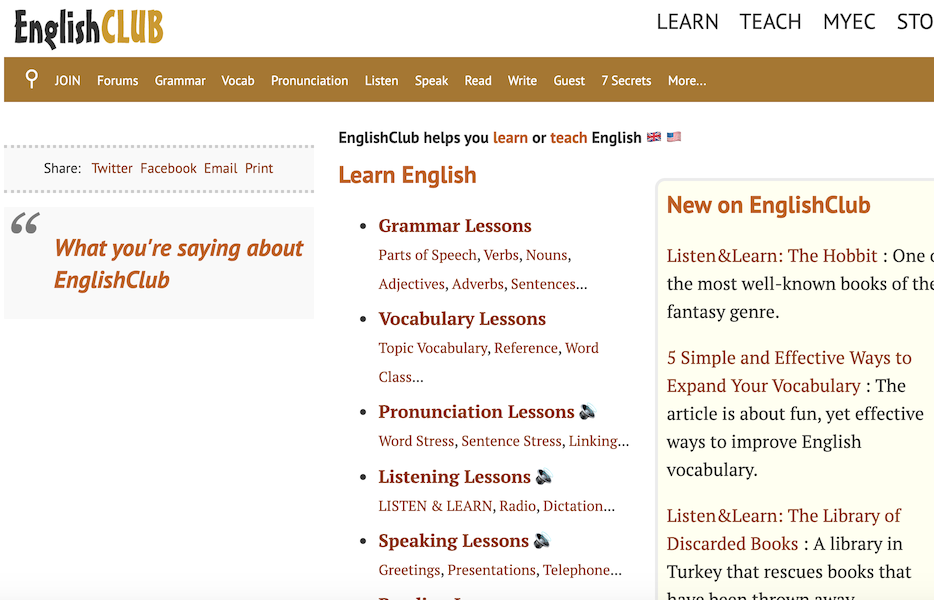Open the Dictation... link

[x=578, y=505]
